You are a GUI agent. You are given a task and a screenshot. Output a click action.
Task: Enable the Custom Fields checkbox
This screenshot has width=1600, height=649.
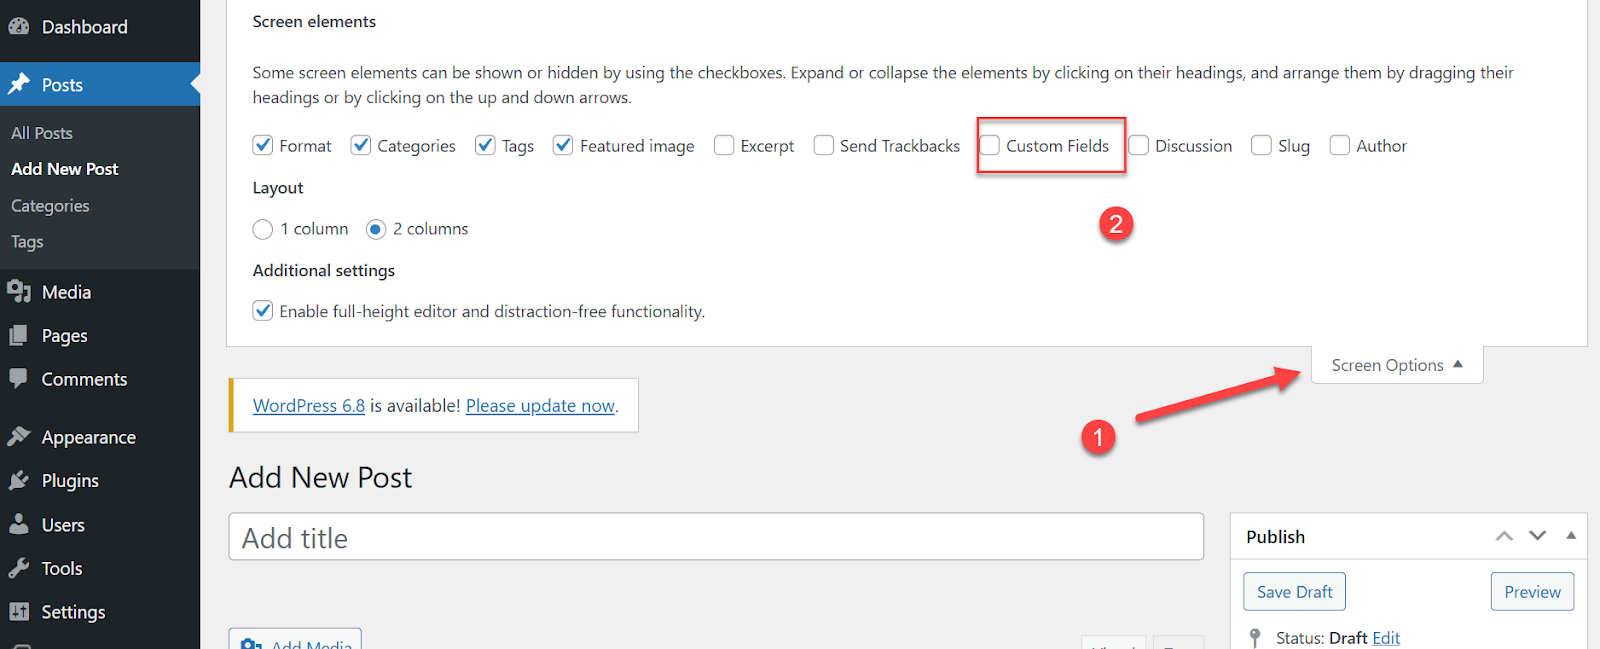[x=990, y=146]
